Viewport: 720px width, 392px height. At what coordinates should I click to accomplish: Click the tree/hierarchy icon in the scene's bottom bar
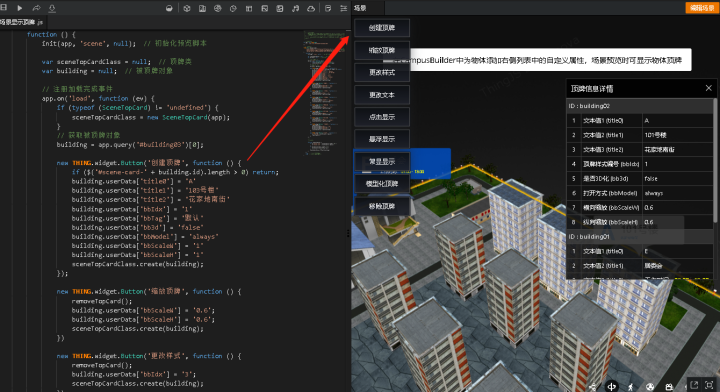click(593, 386)
